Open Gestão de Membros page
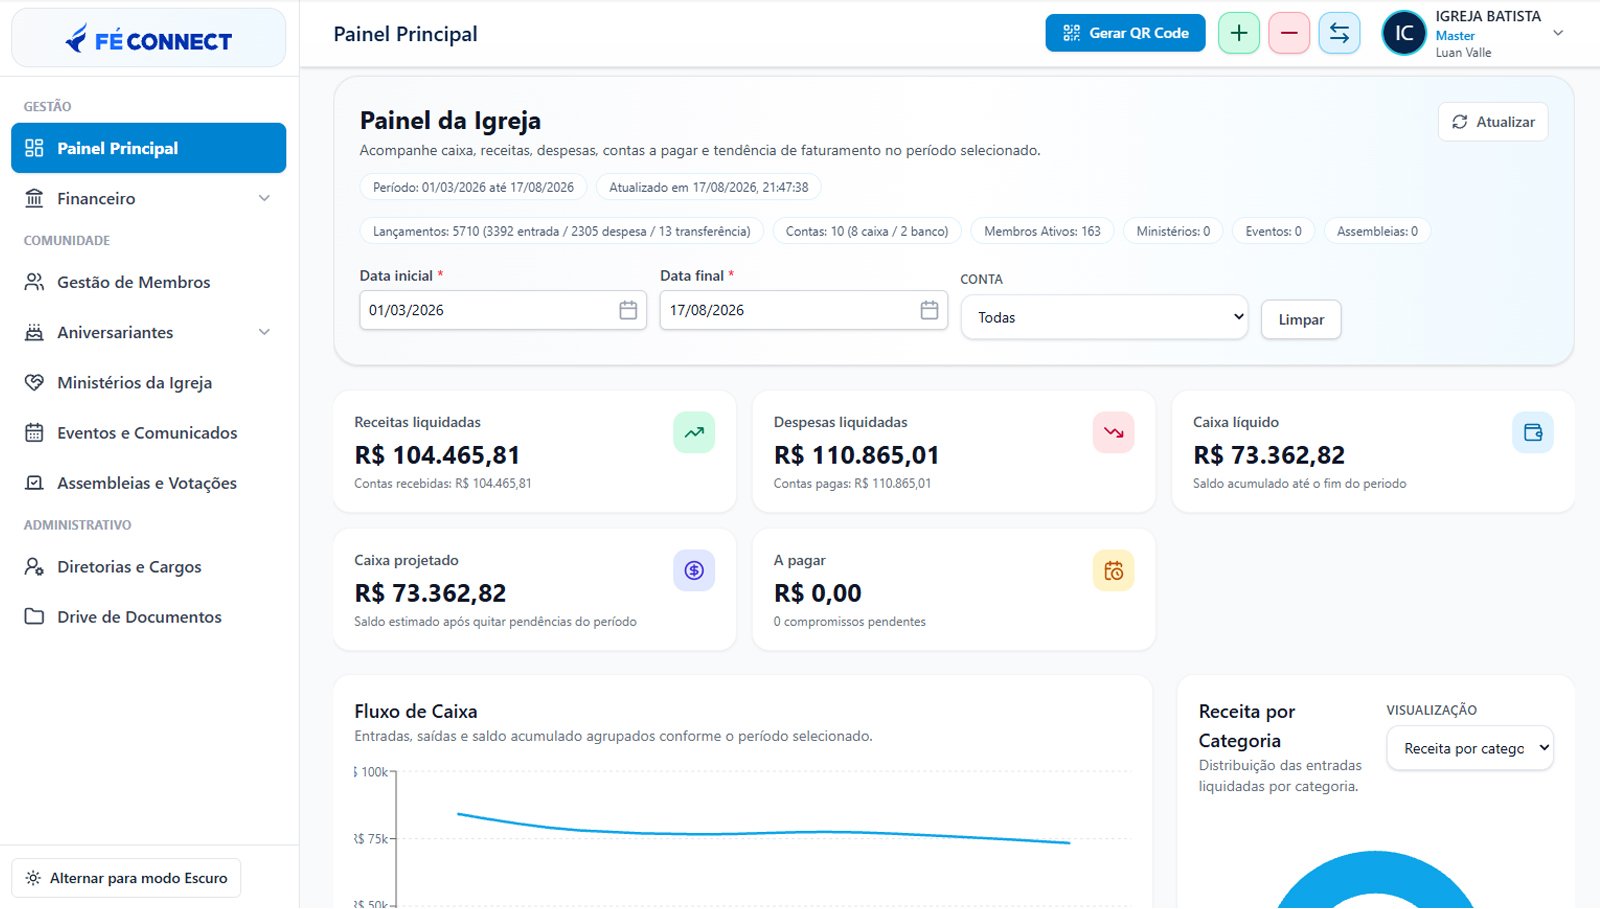This screenshot has height=909, width=1600. (148, 282)
